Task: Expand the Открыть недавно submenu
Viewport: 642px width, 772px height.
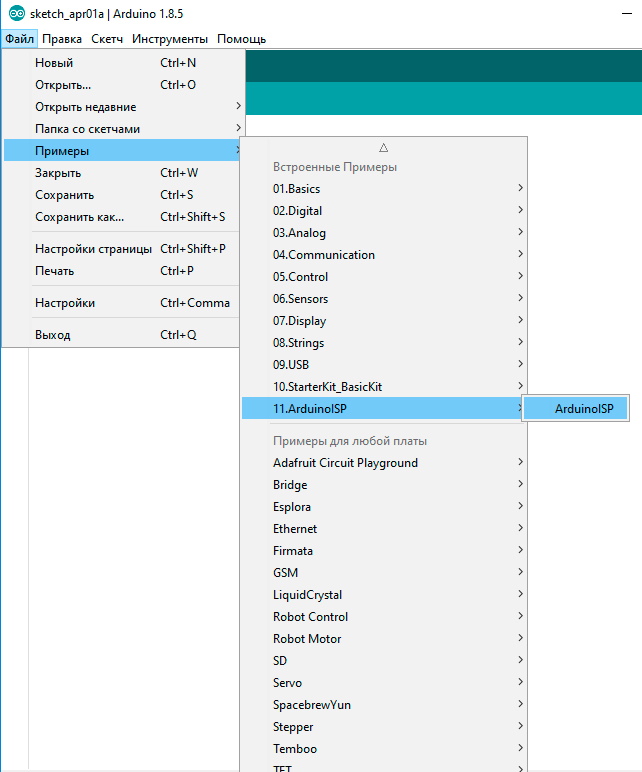Action: [86, 107]
